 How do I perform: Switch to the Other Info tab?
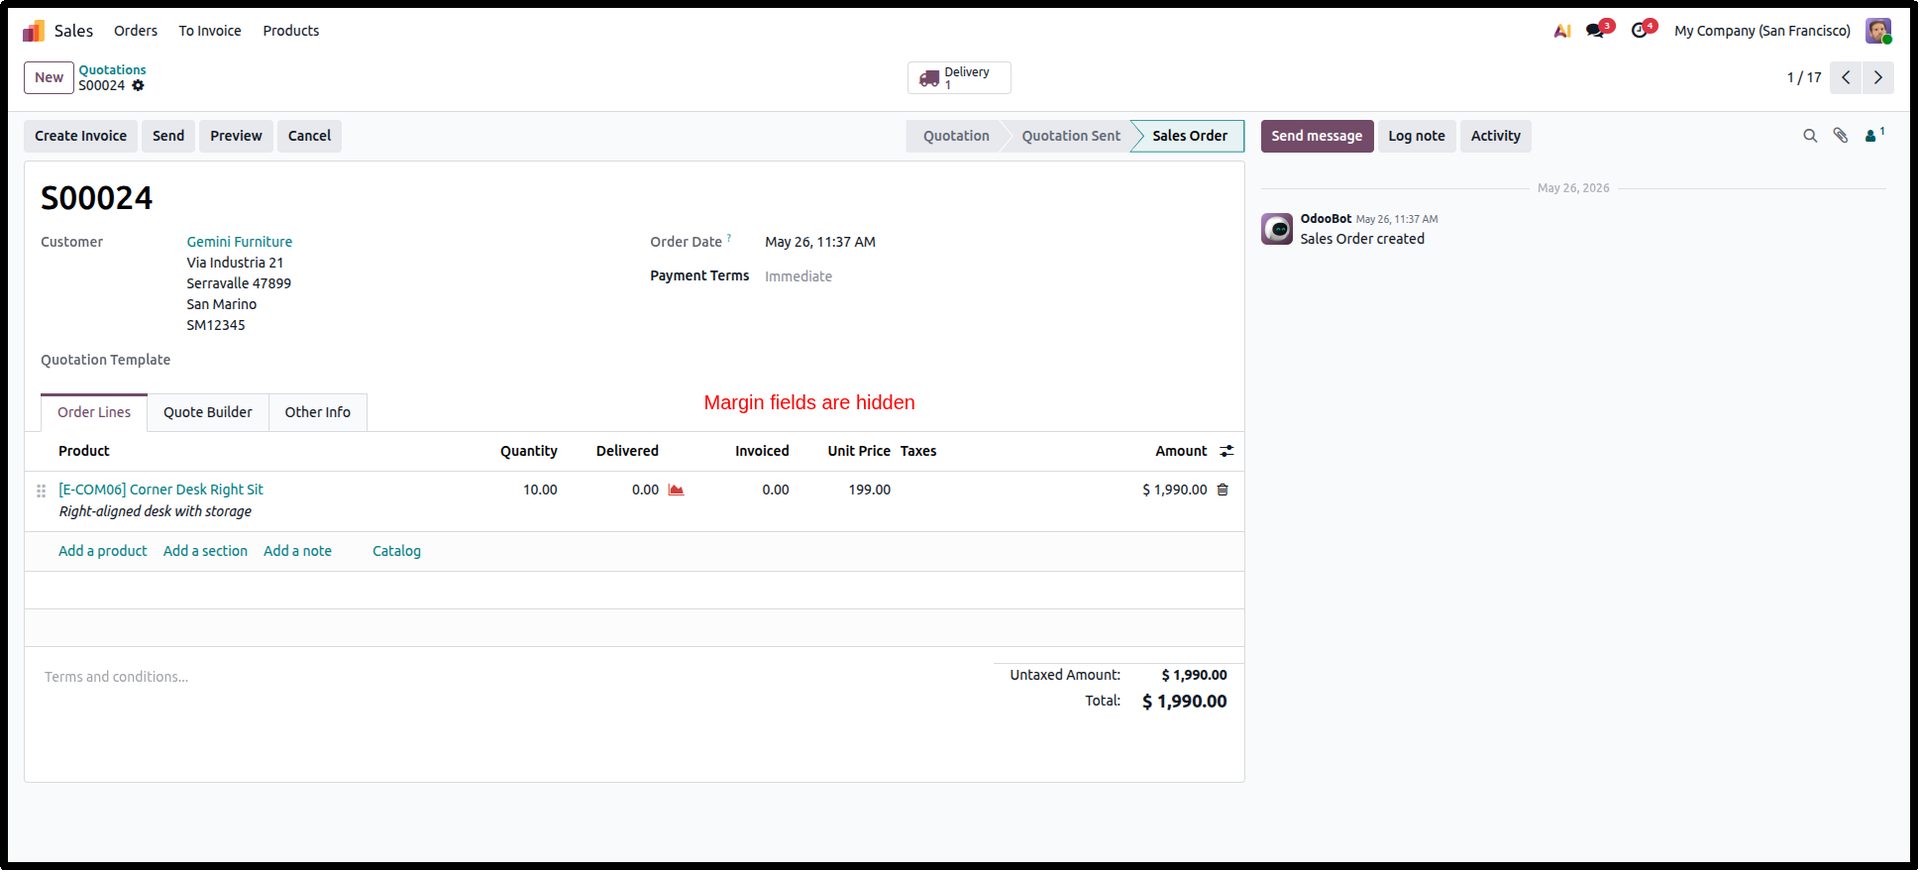[x=318, y=413]
